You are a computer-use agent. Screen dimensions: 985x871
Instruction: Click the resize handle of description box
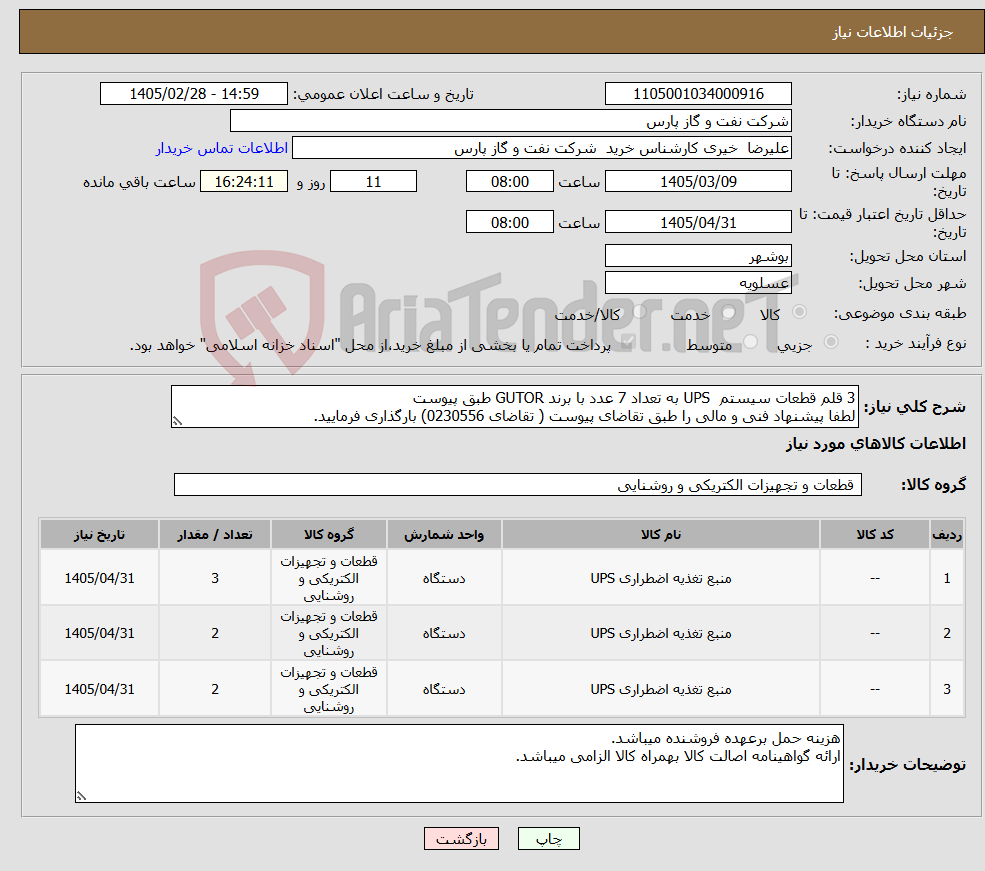click(178, 421)
